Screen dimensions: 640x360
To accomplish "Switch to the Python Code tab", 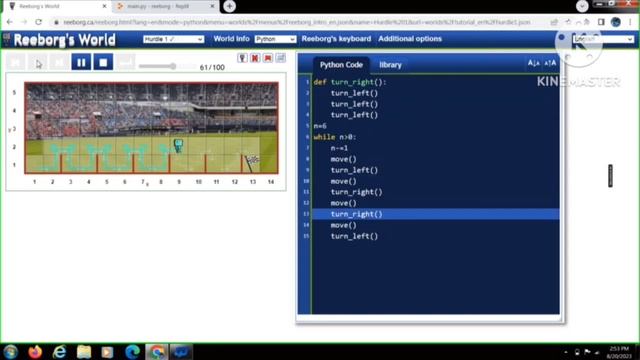I will pyautogui.click(x=341, y=65).
